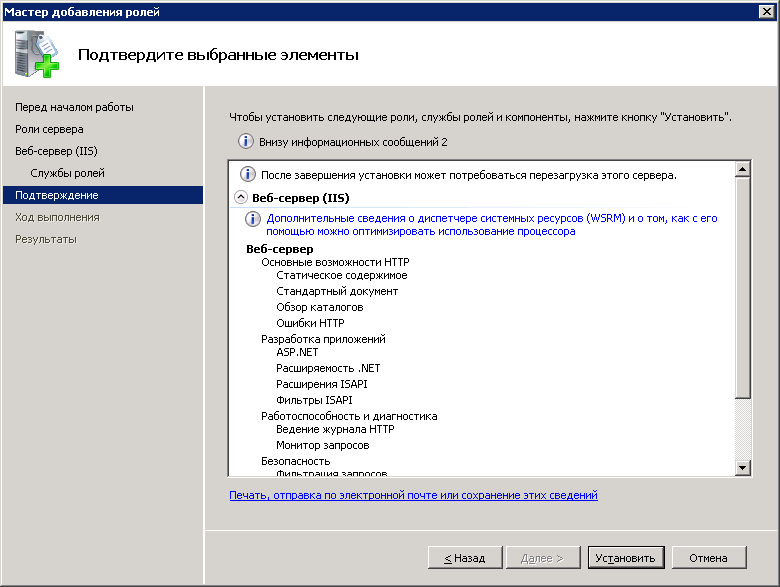Open the 'Службы ролей' sidebar step
Viewport: 780px width, 587px height.
pos(68,173)
